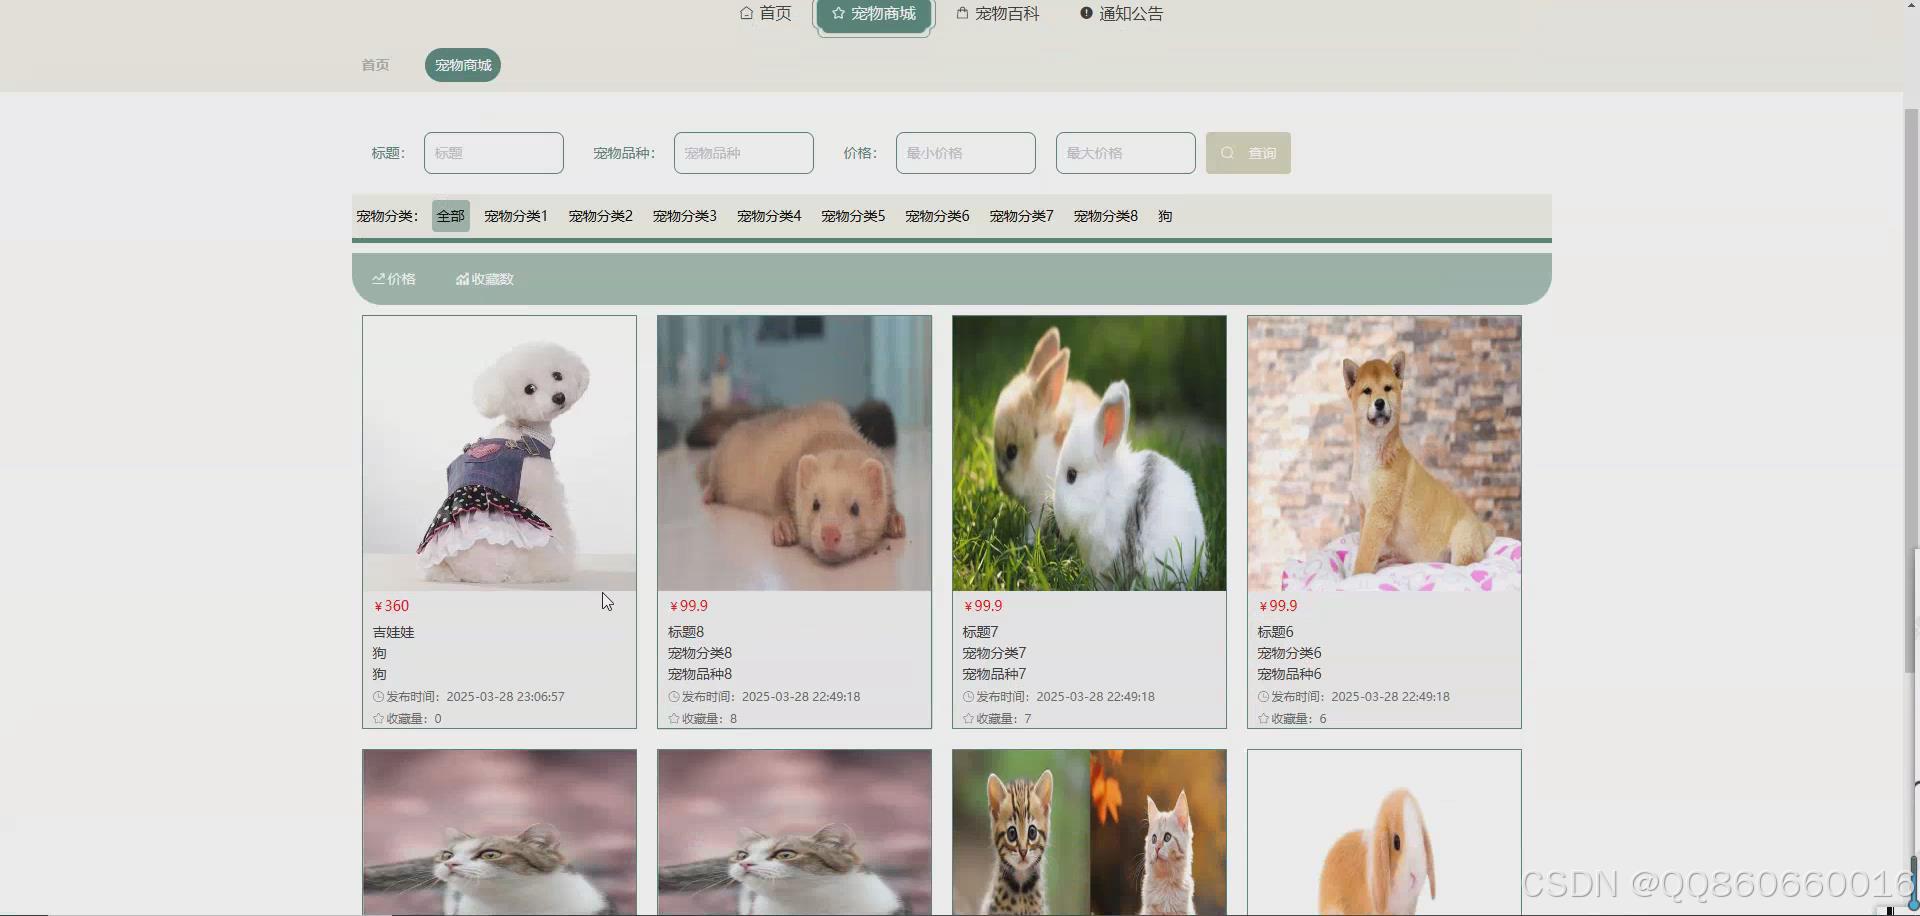
Task: Focus the 最小价格 field
Action: point(966,153)
